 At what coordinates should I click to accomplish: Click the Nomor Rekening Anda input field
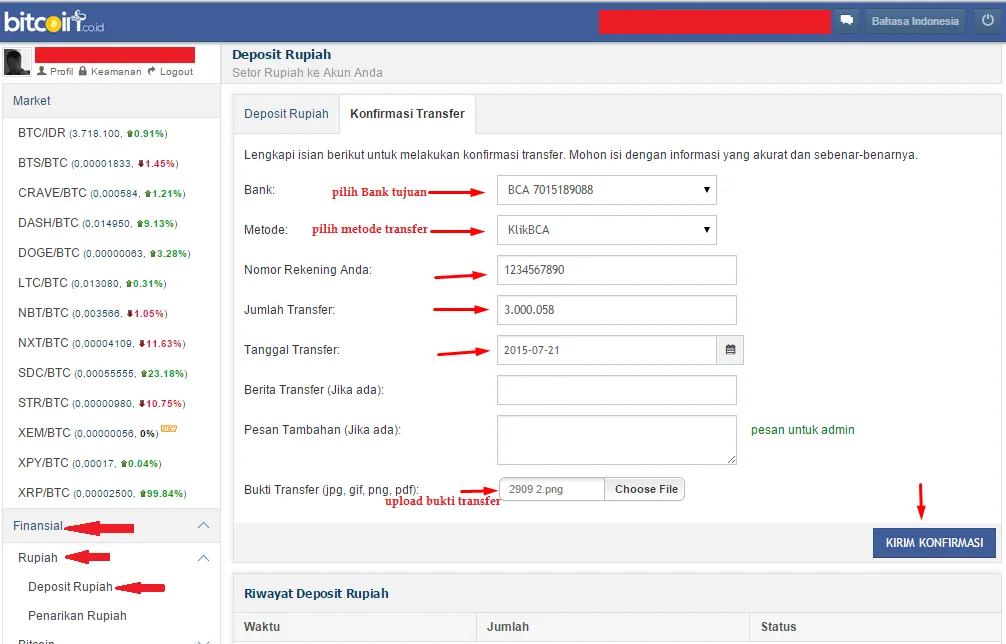pyautogui.click(x=617, y=270)
